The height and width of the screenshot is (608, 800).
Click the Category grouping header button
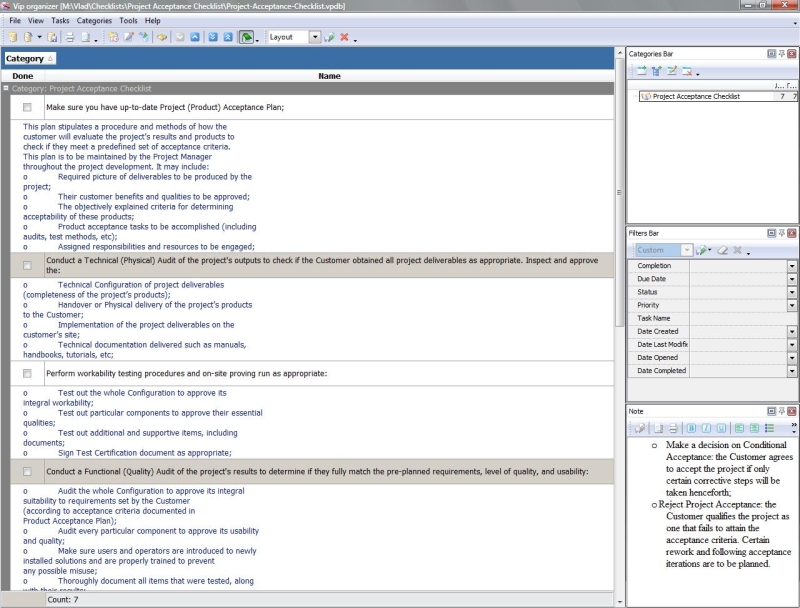tap(30, 59)
